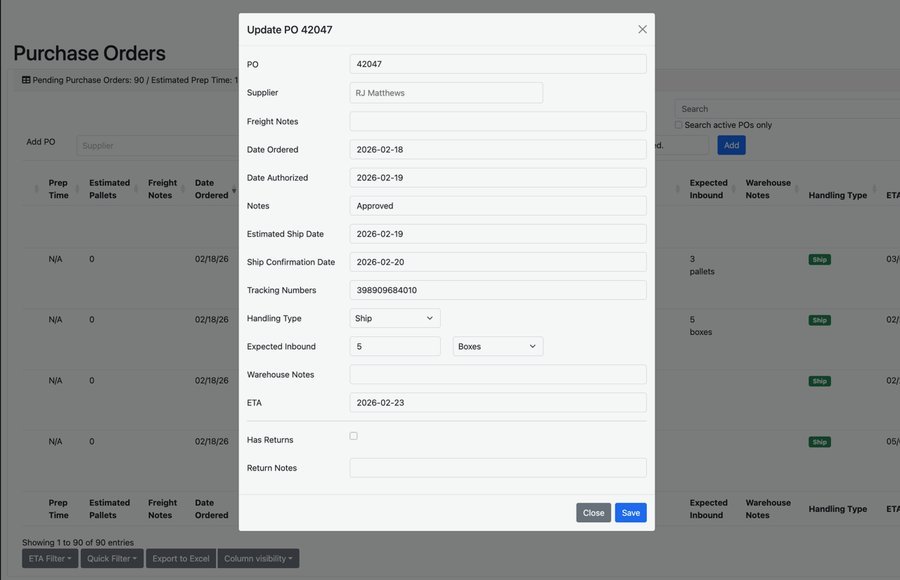Check the Search active POs only option

click(677, 123)
